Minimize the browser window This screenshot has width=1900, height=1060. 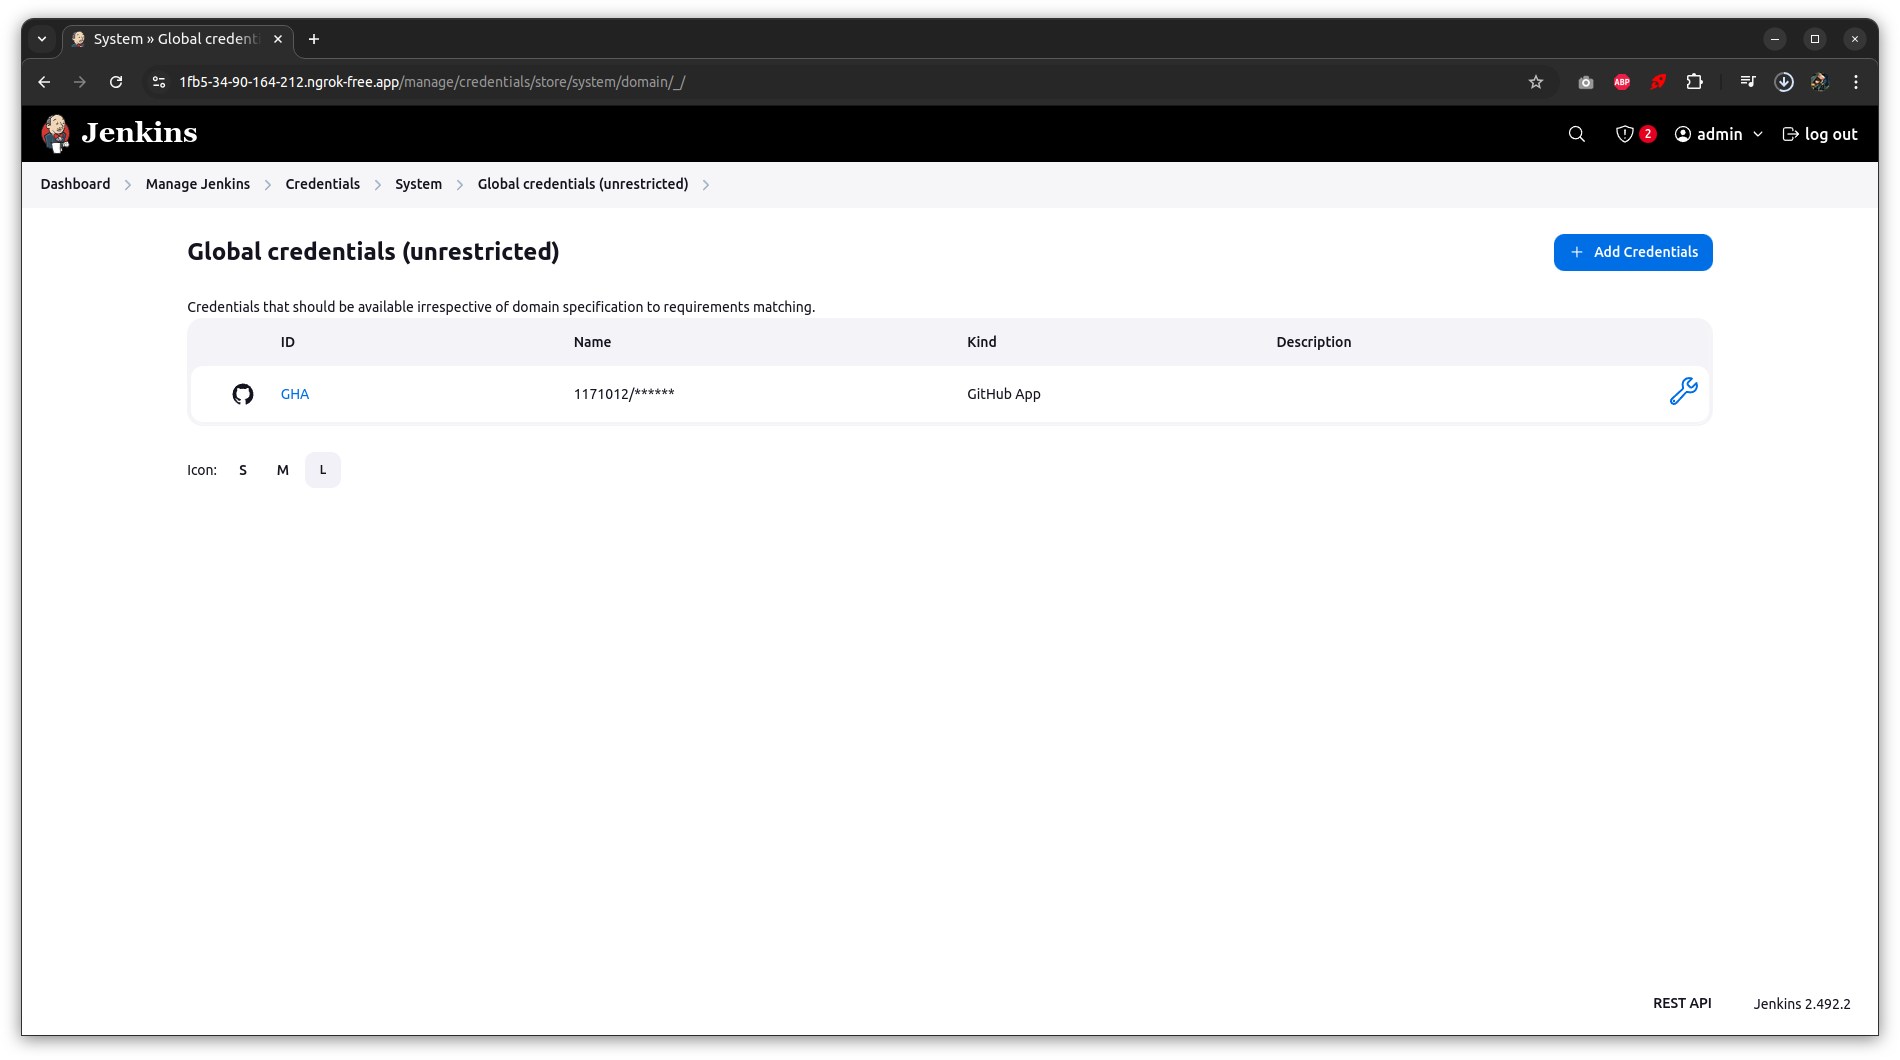tap(1775, 39)
